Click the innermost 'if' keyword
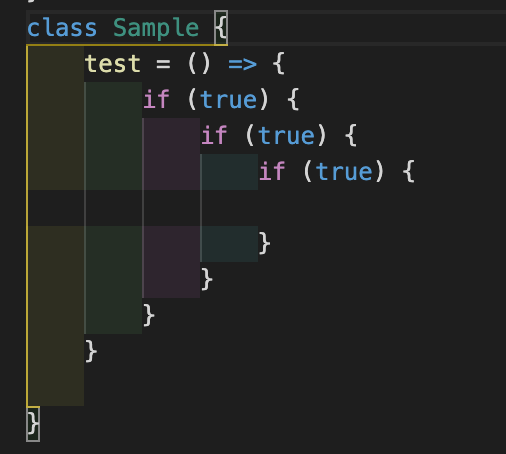This screenshot has height=454, width=506. tap(272, 171)
